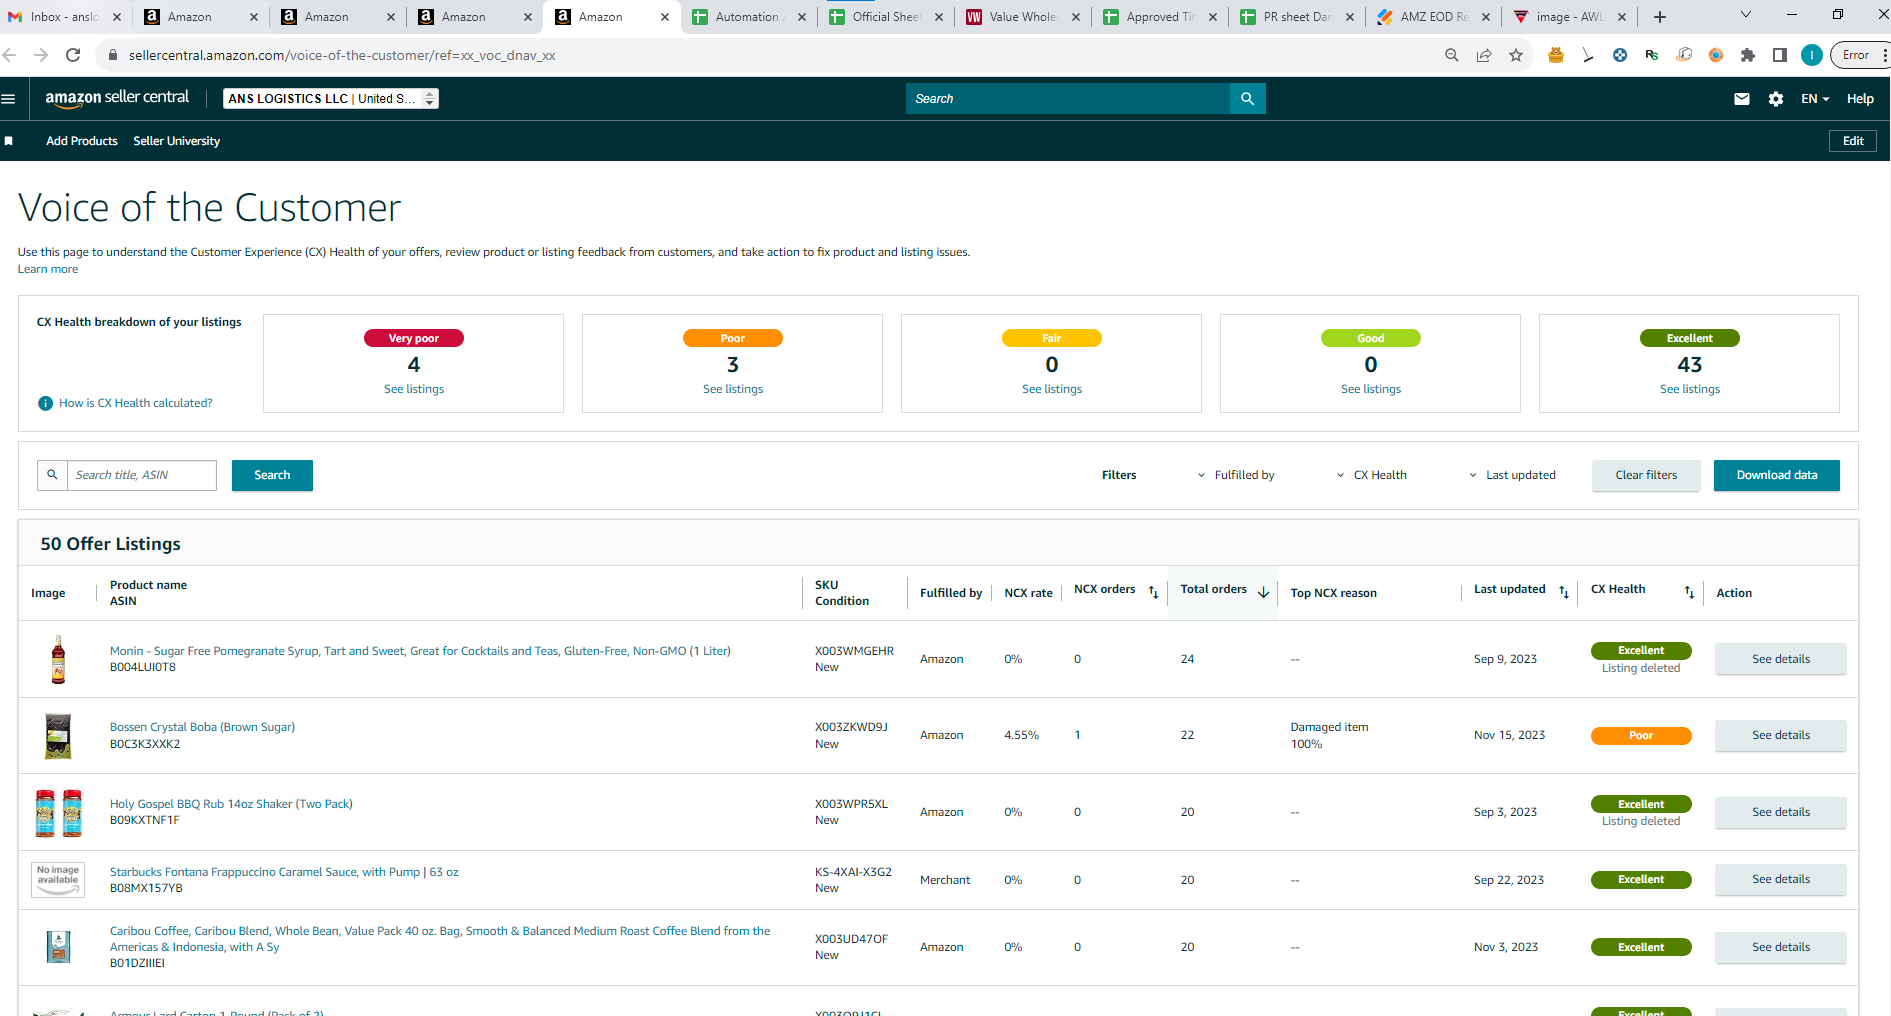Click the Search title, ASIN input field
The height and width of the screenshot is (1016, 1891).
pos(141,475)
